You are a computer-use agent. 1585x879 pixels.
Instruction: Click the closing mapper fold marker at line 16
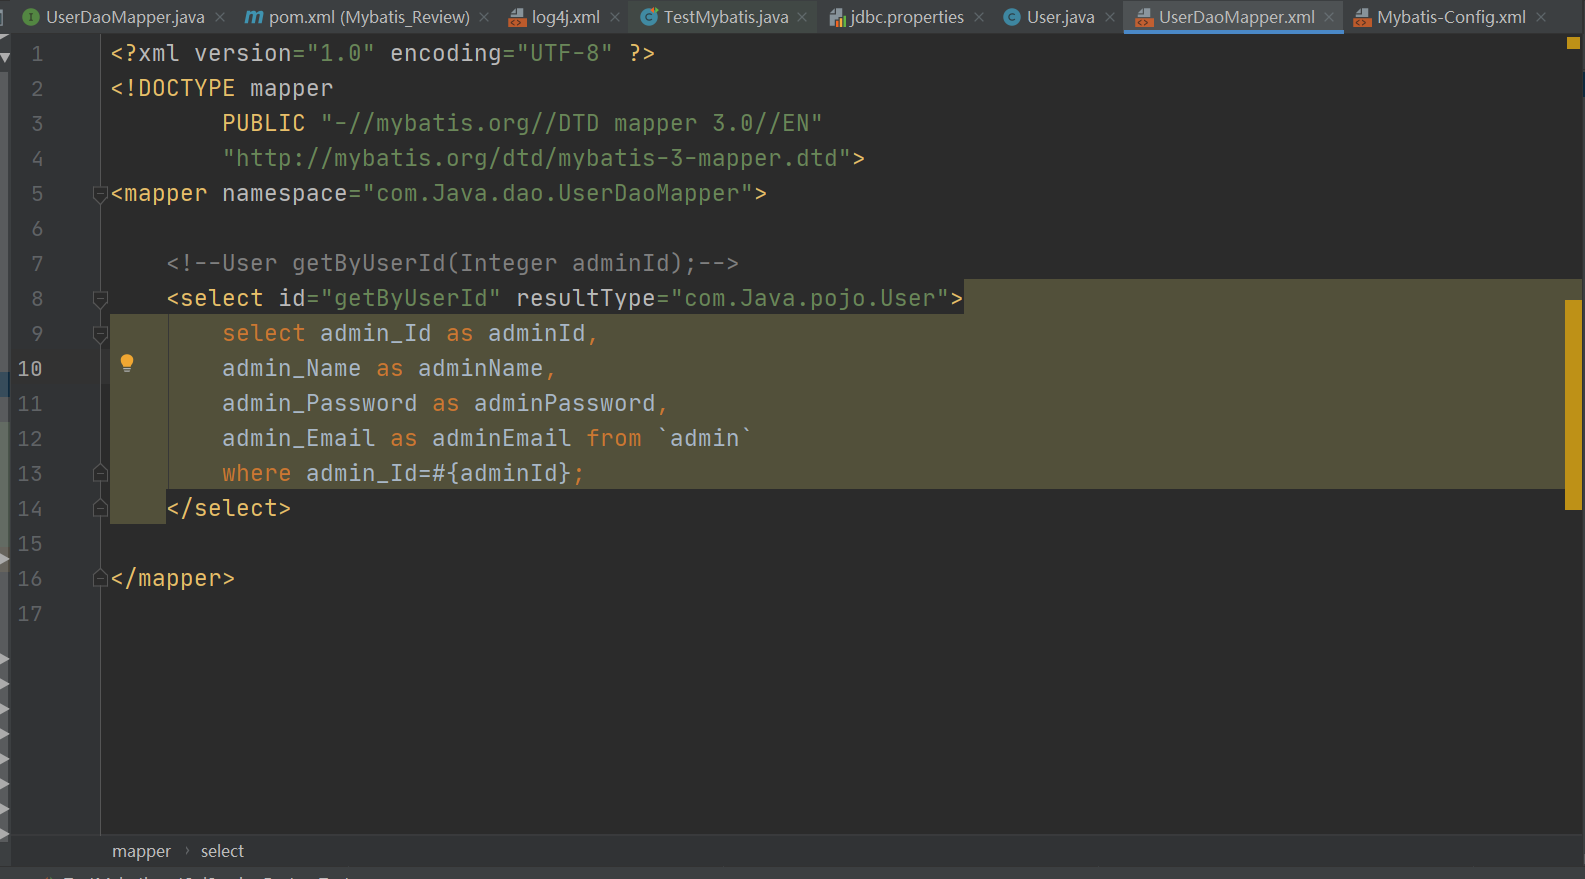tap(100, 578)
